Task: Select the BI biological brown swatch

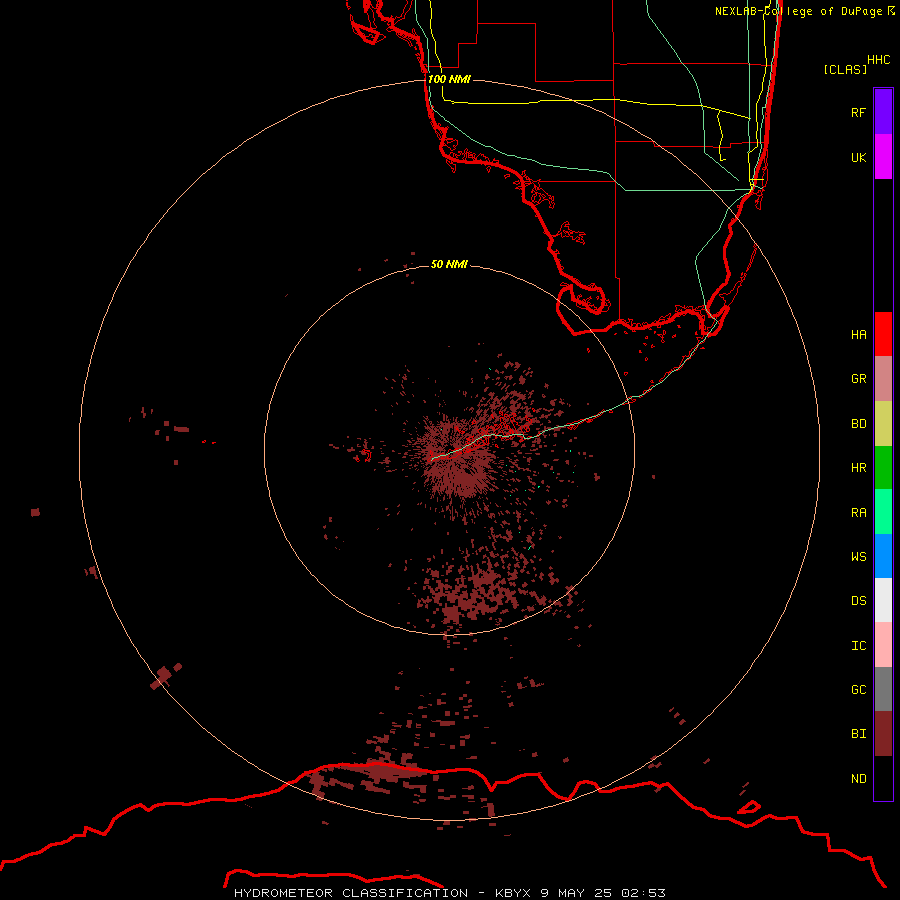Action: (x=883, y=734)
